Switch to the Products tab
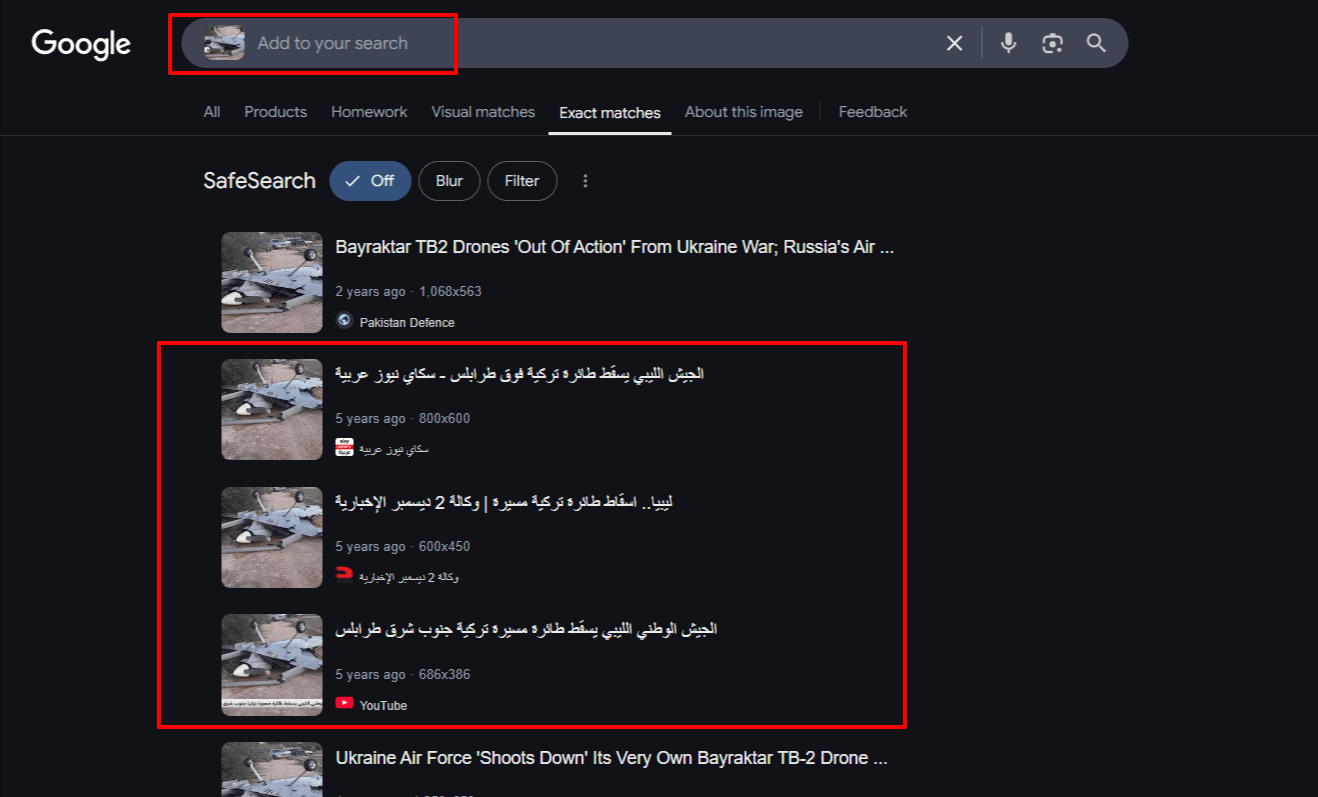The image size is (1318, 797). point(275,112)
